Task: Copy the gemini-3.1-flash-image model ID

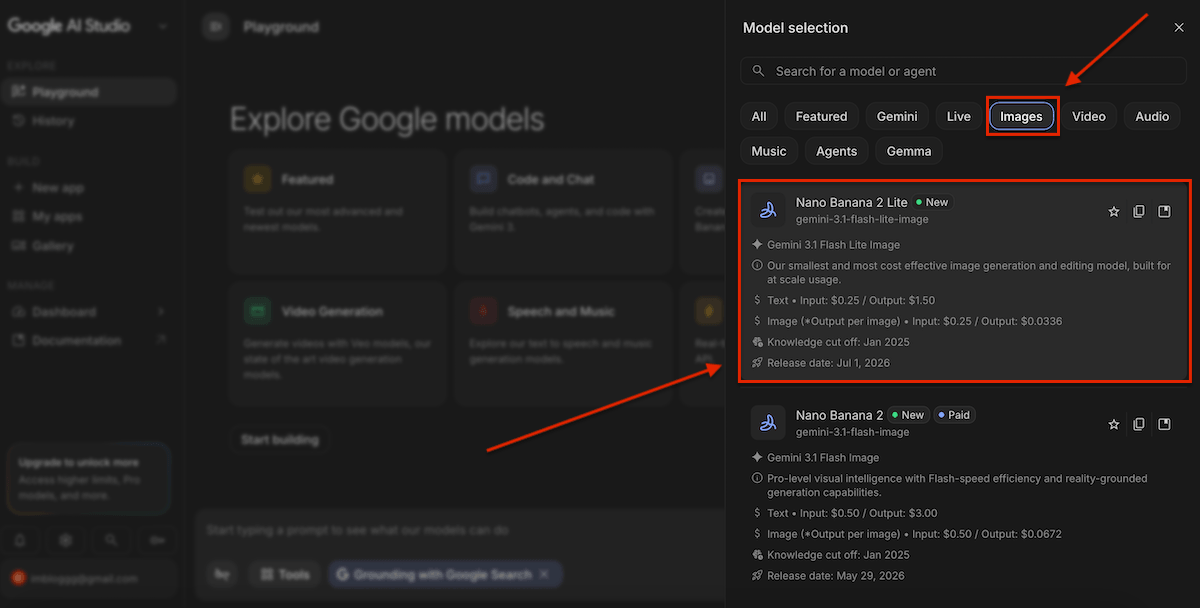Action: 1139,425
